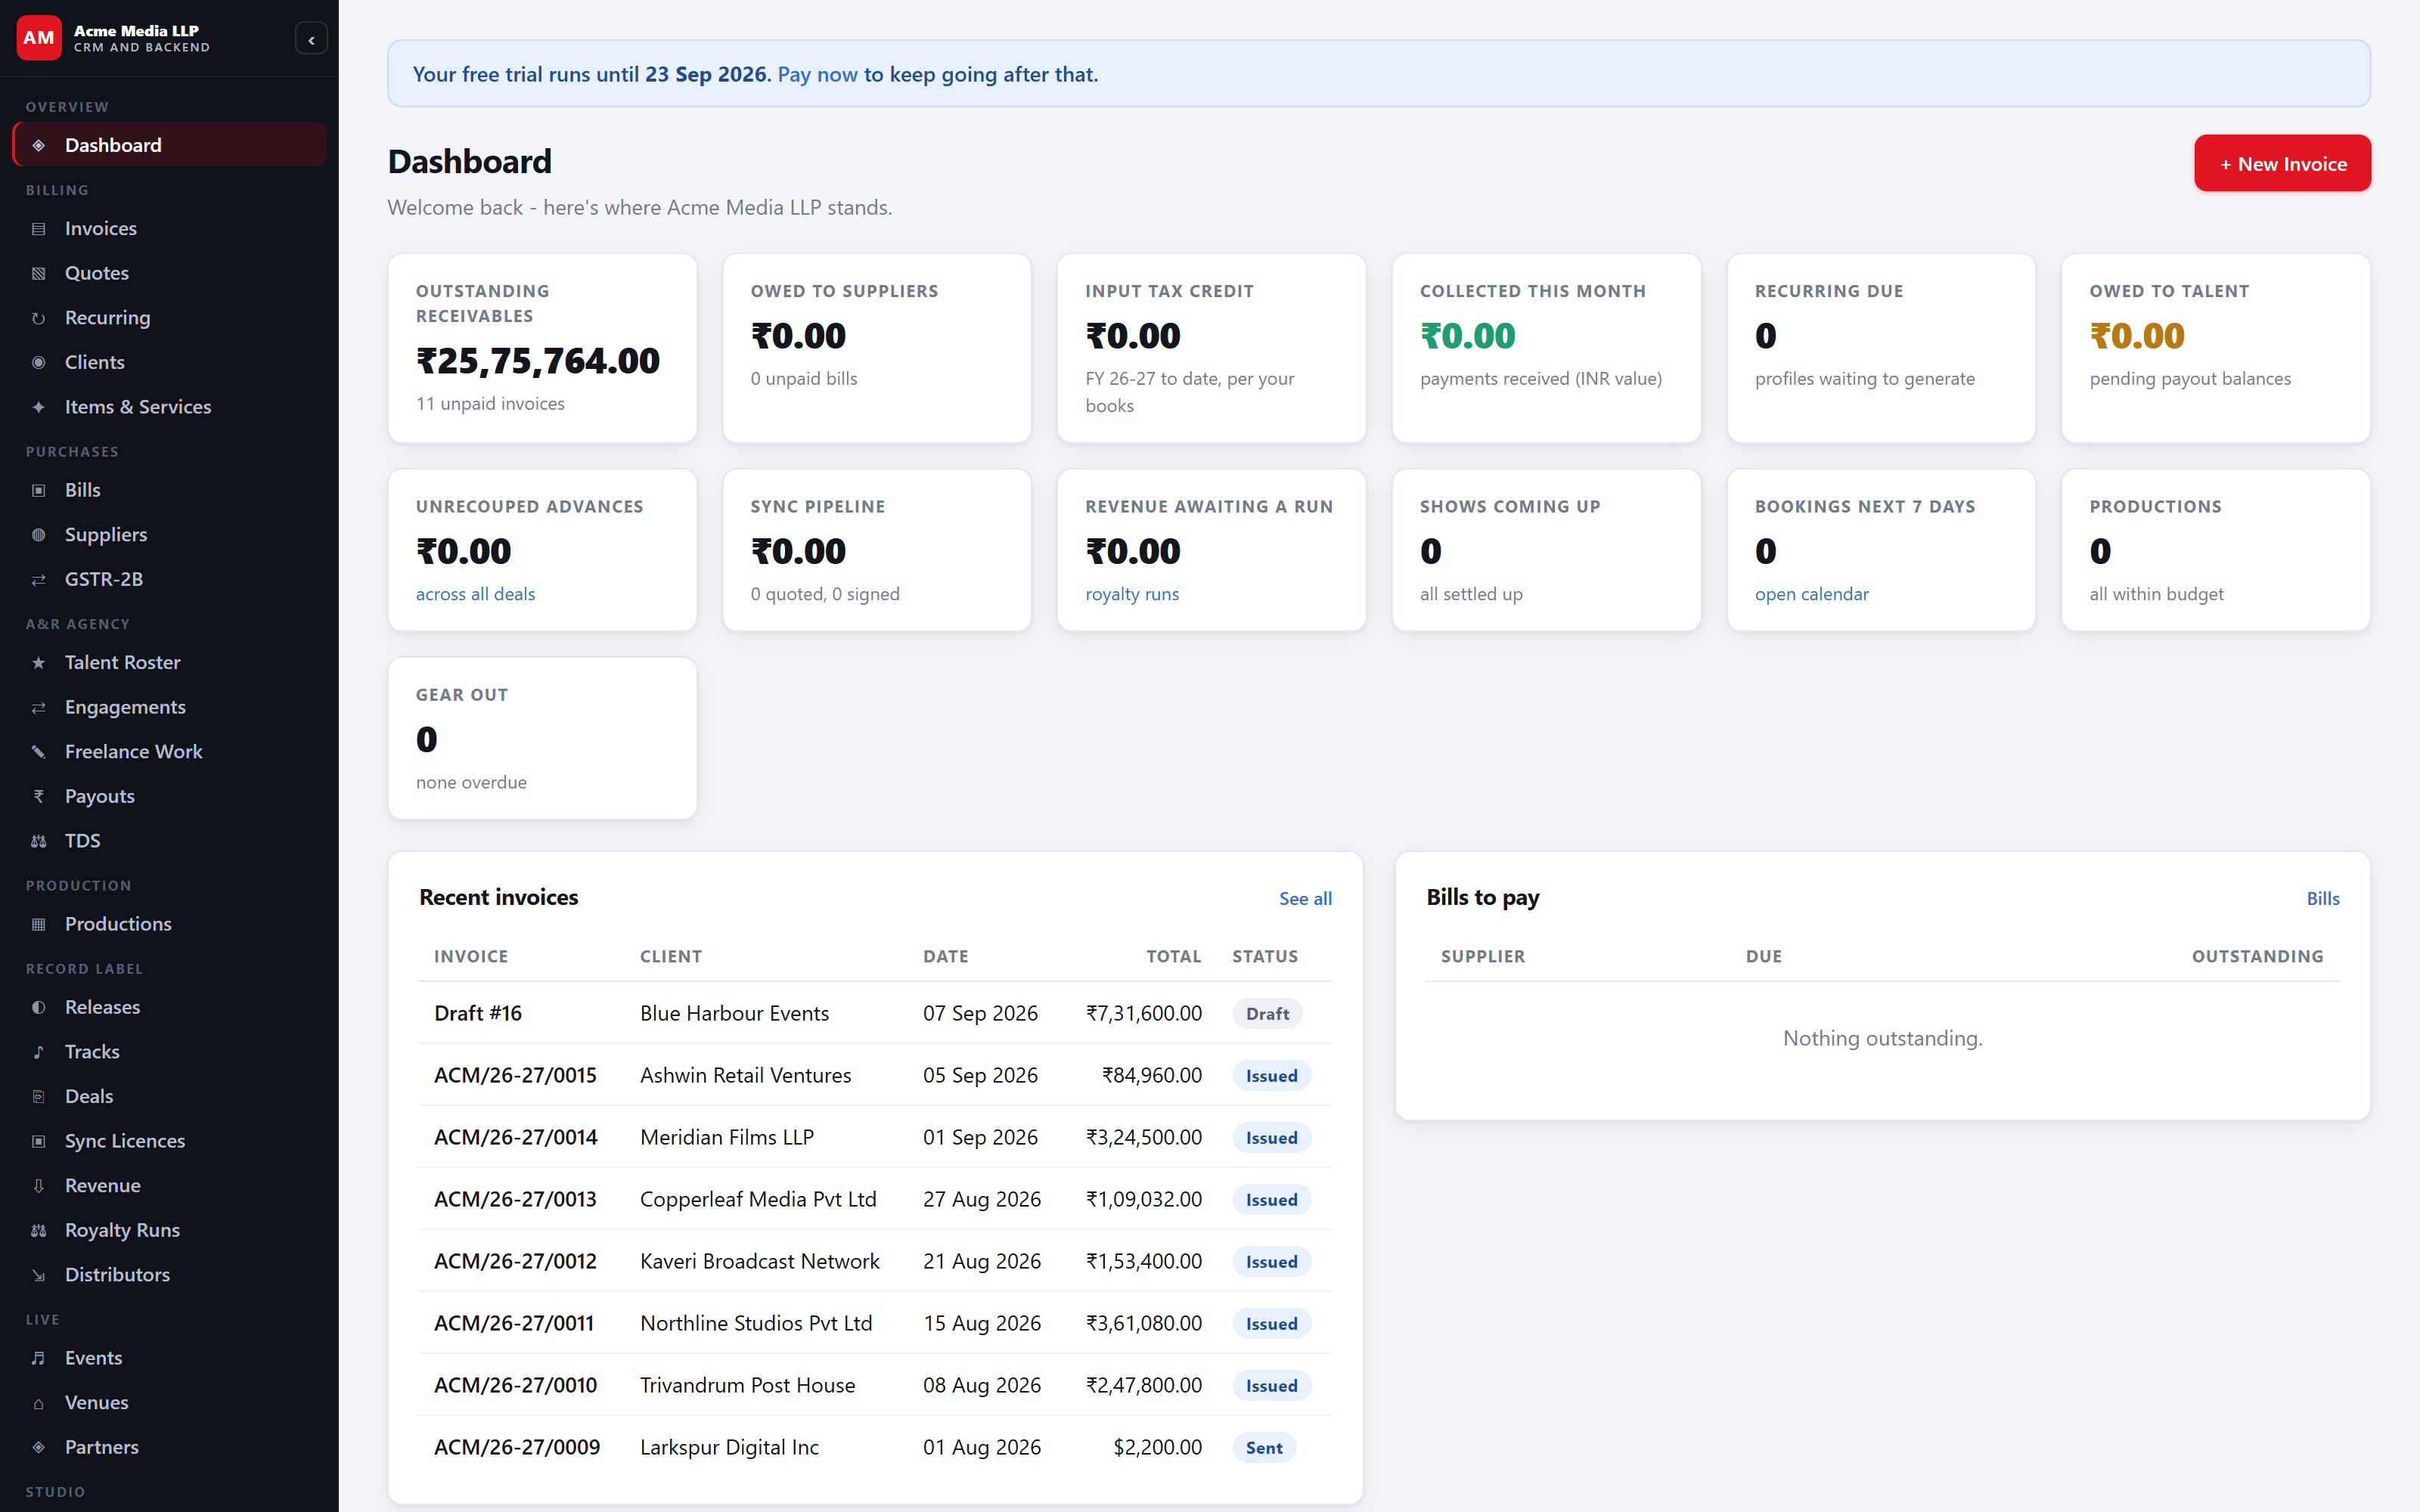2420x1512 pixels.
Task: Click the Venues house icon
Action: click(39, 1403)
